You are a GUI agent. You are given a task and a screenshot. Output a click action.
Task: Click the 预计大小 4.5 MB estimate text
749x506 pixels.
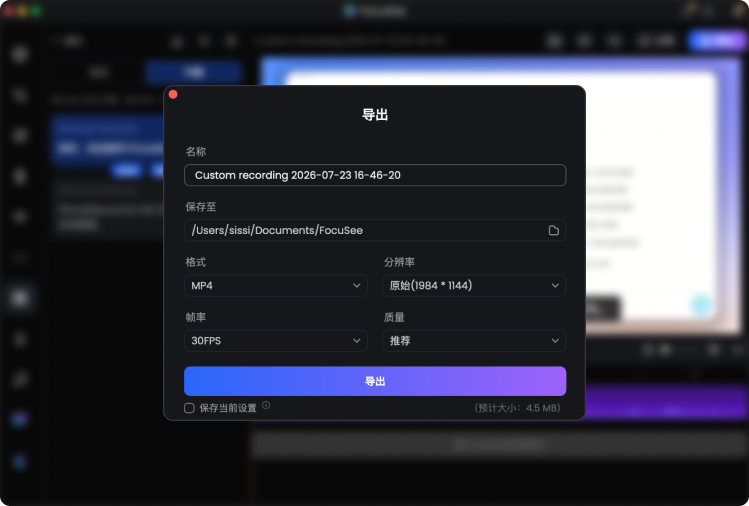(x=517, y=408)
